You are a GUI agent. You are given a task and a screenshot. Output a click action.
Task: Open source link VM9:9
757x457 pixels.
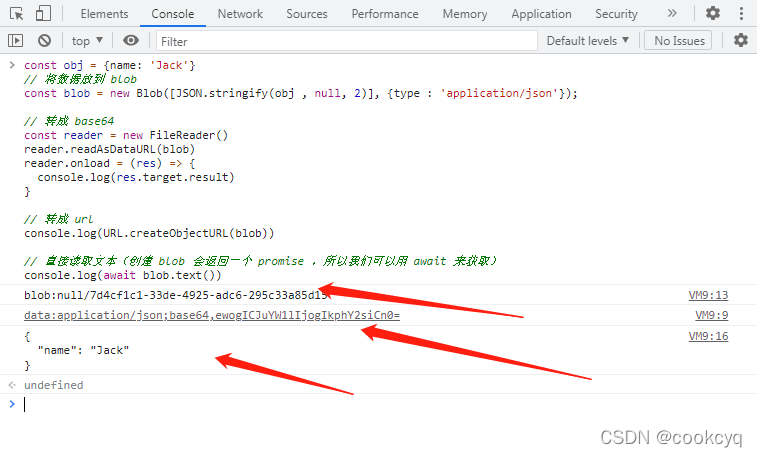coord(712,315)
